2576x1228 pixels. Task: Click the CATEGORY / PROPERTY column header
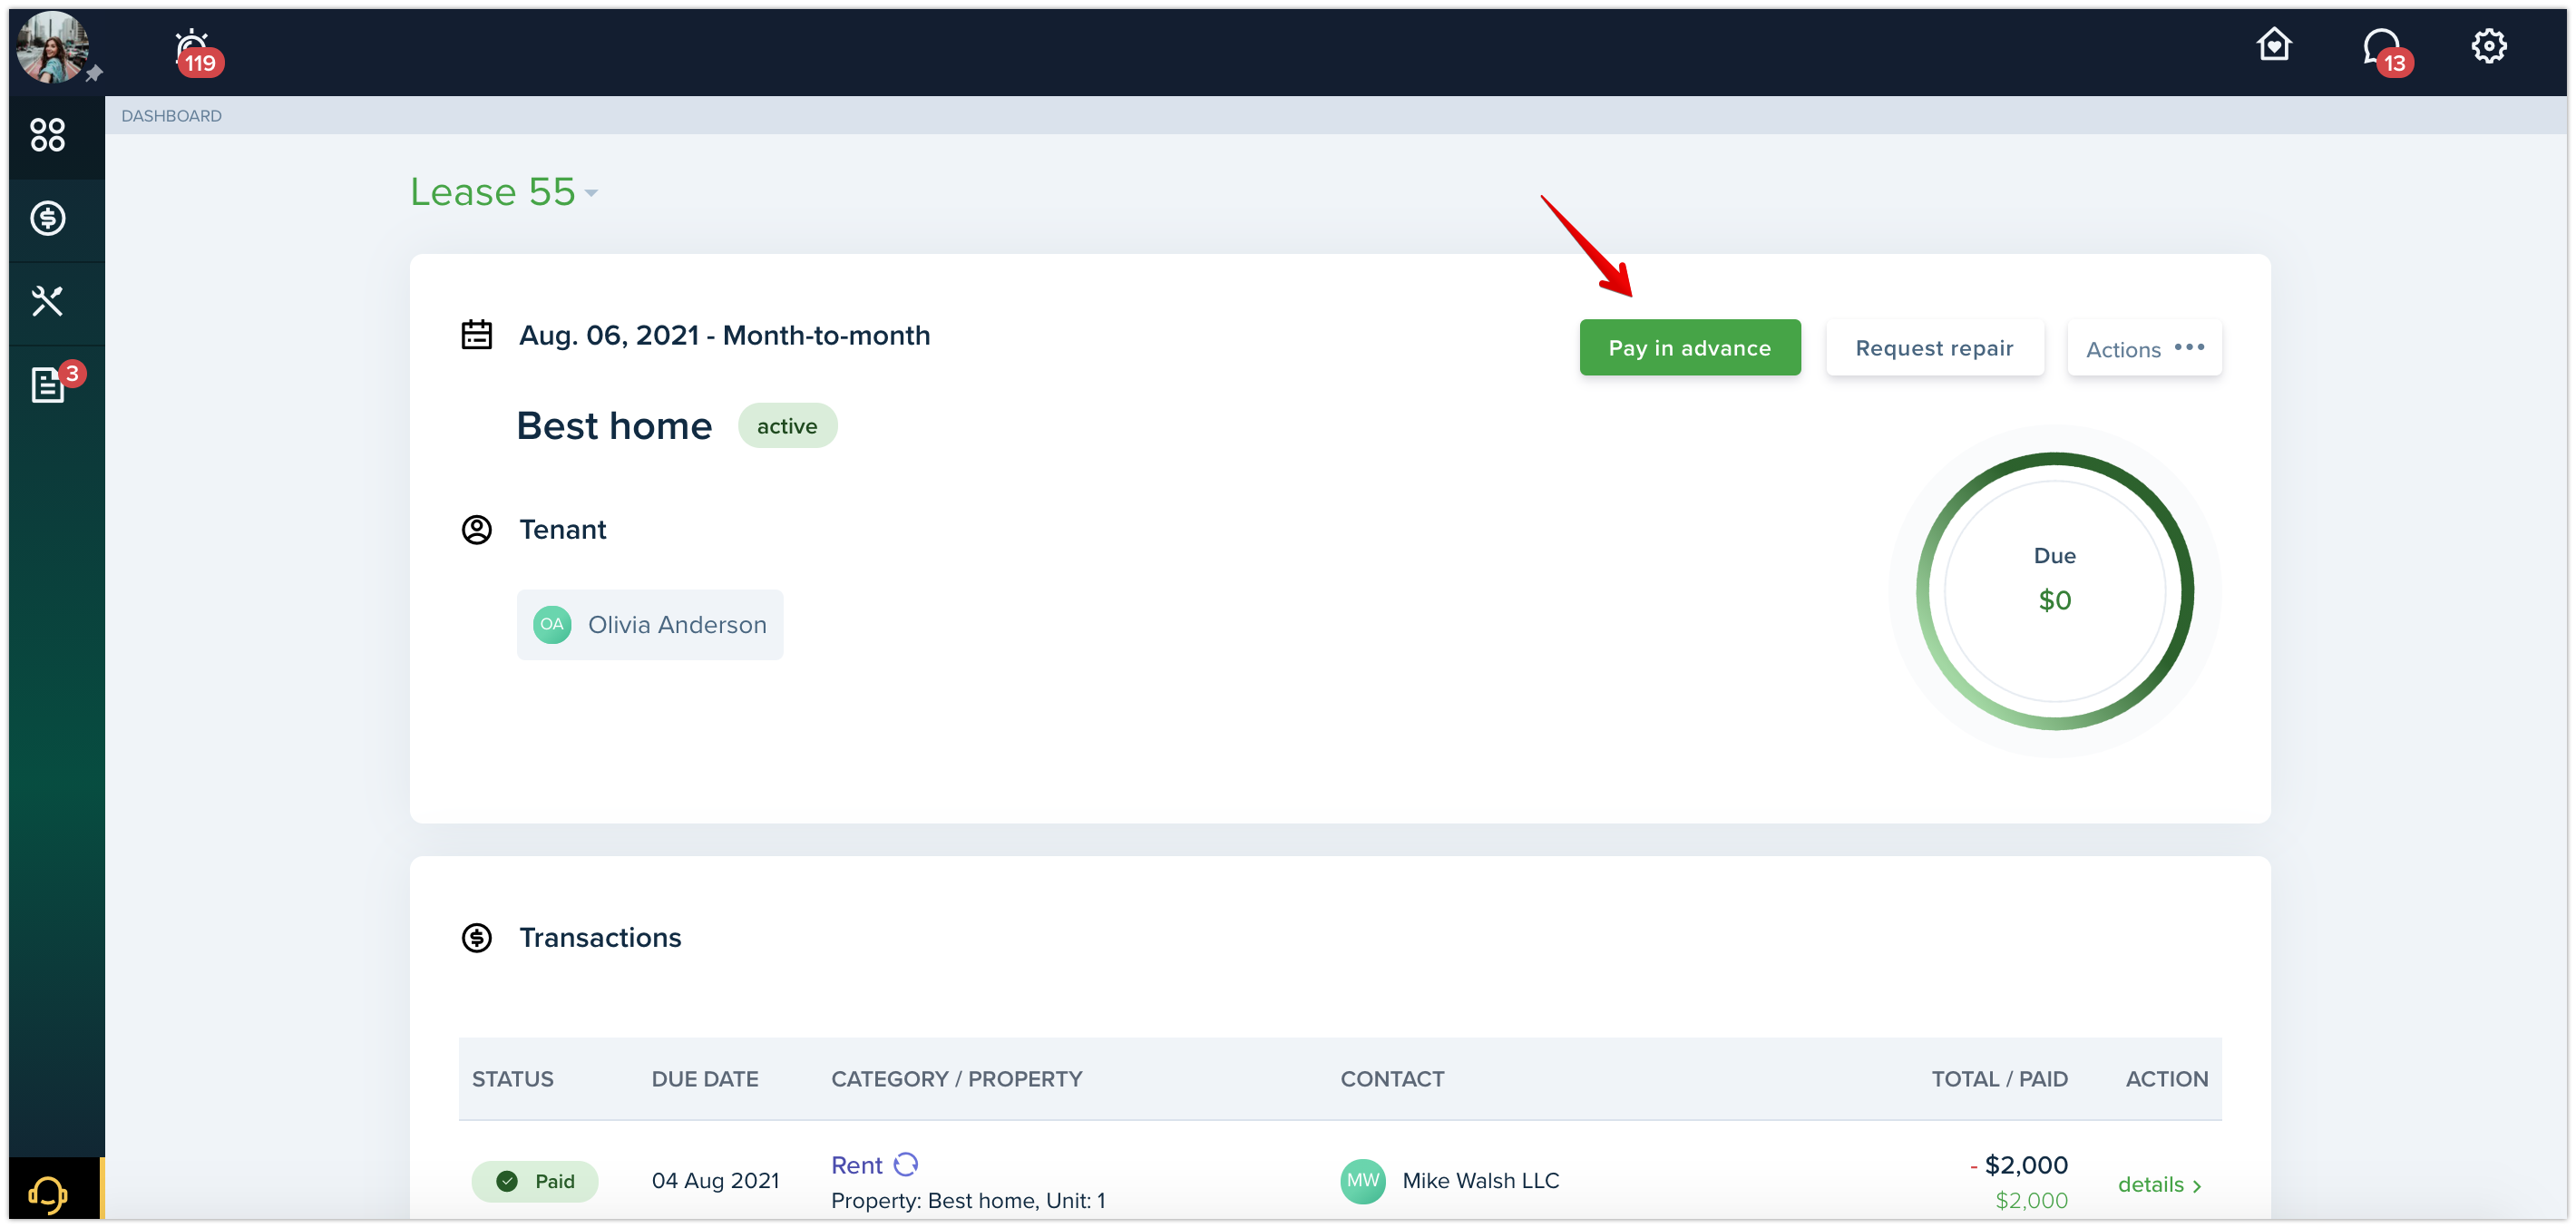[956, 1078]
